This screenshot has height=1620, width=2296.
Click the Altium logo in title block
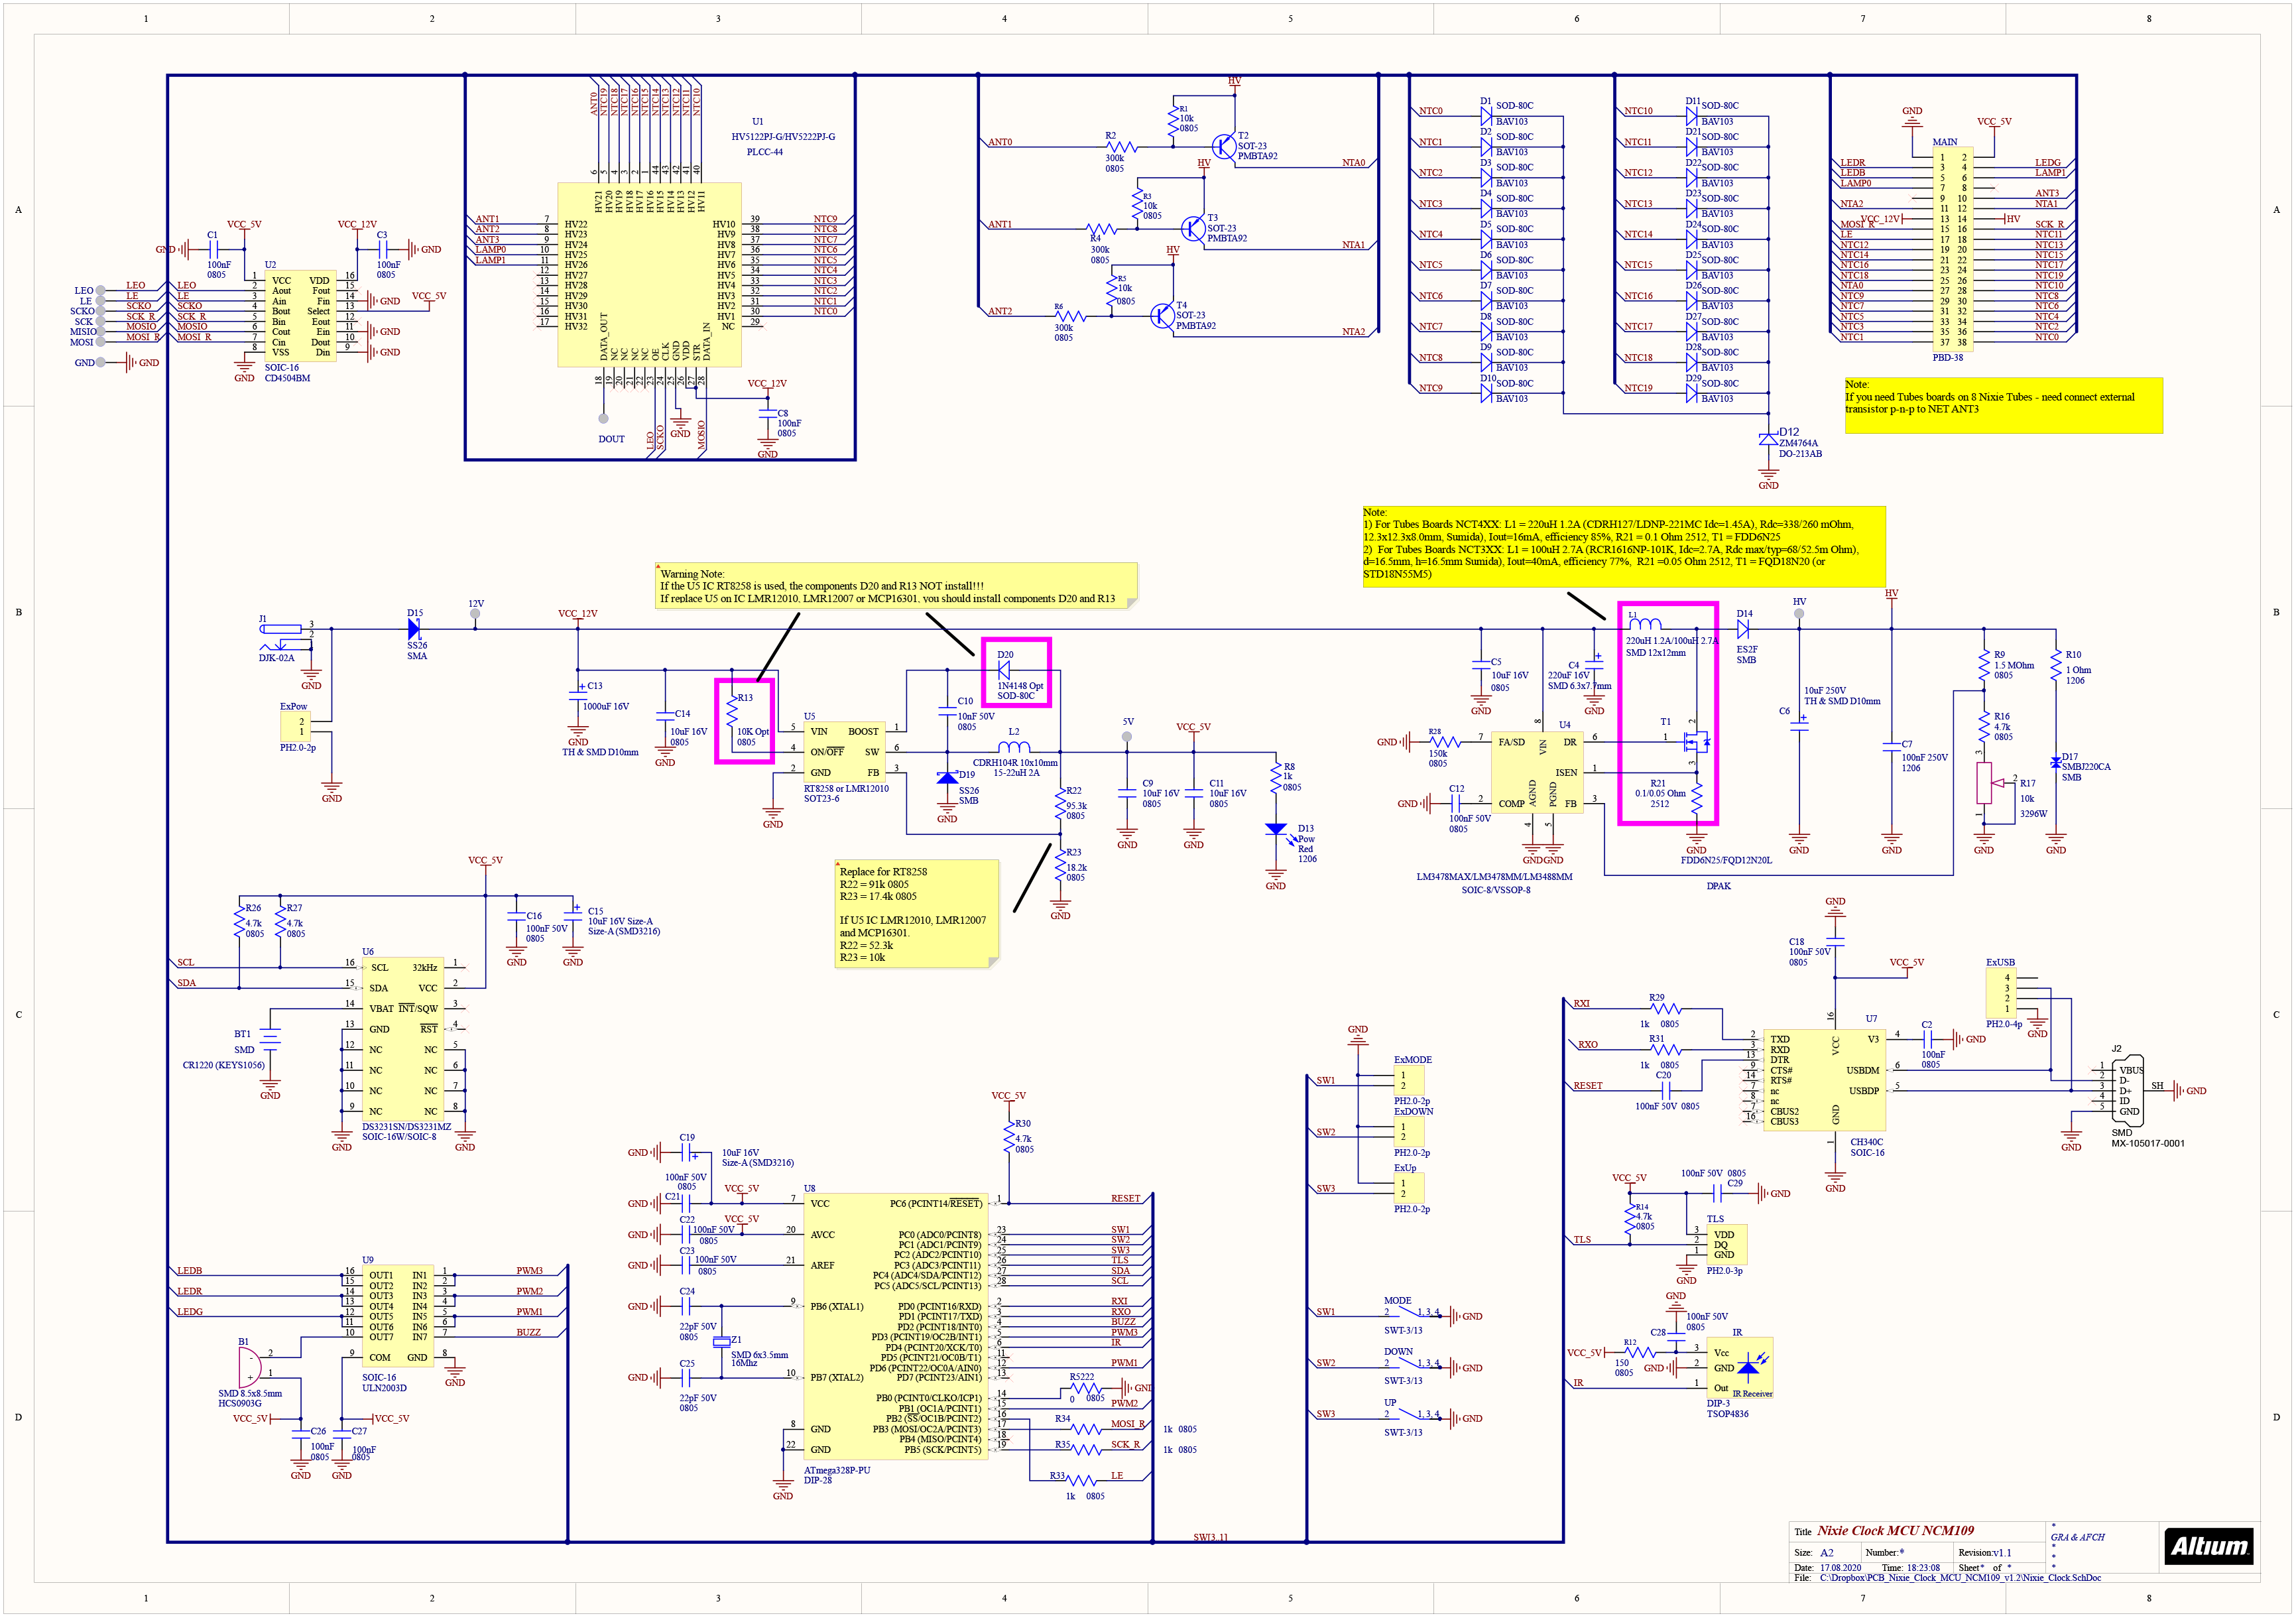(x=2208, y=1546)
